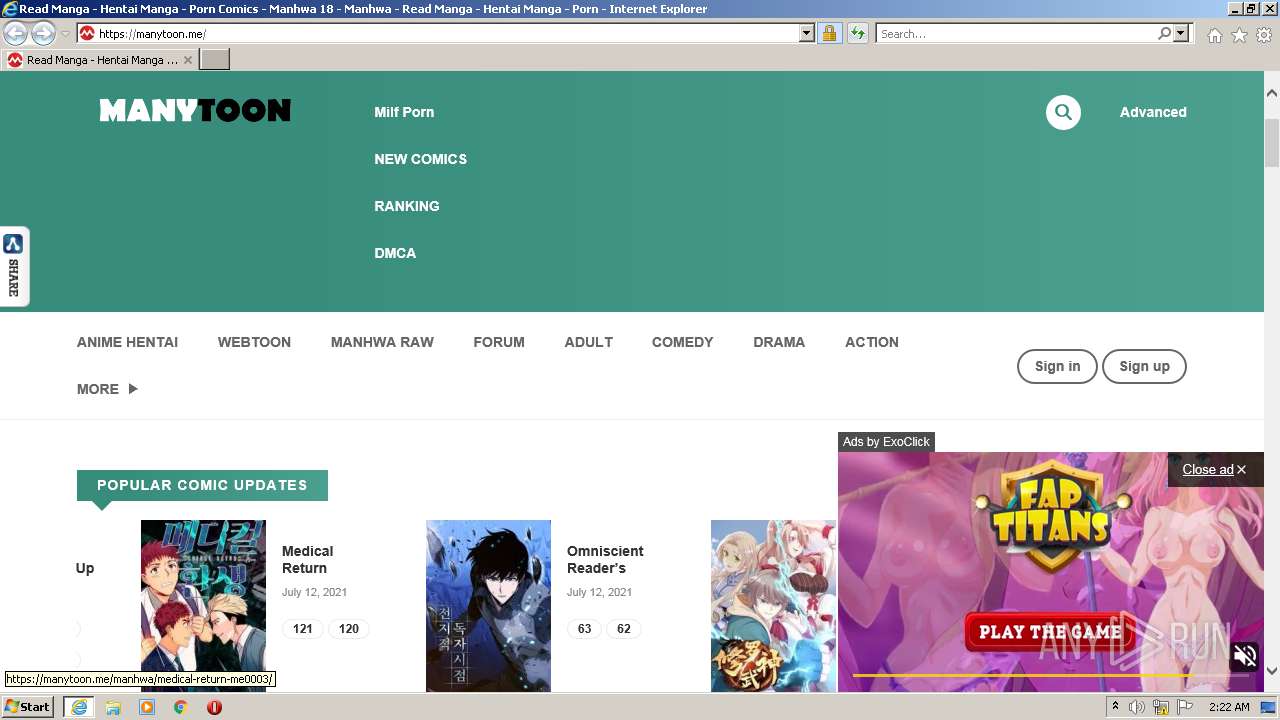
Task: Open the browser Home icon
Action: tap(1214, 35)
